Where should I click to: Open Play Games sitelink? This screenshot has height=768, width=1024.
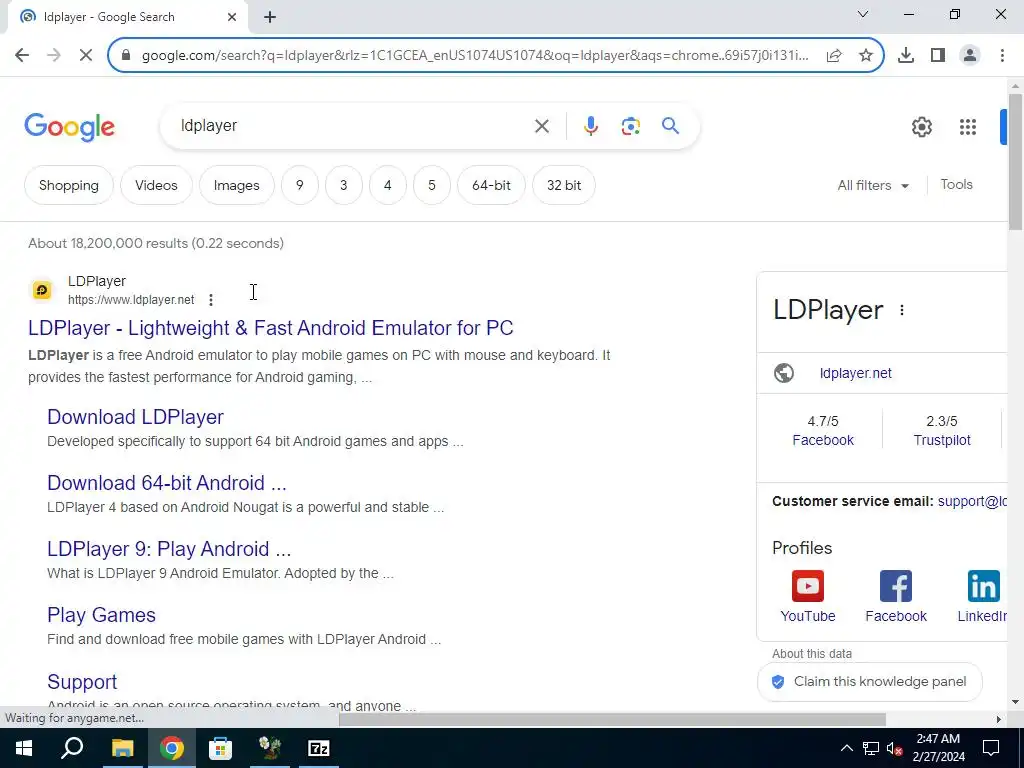pos(101,615)
